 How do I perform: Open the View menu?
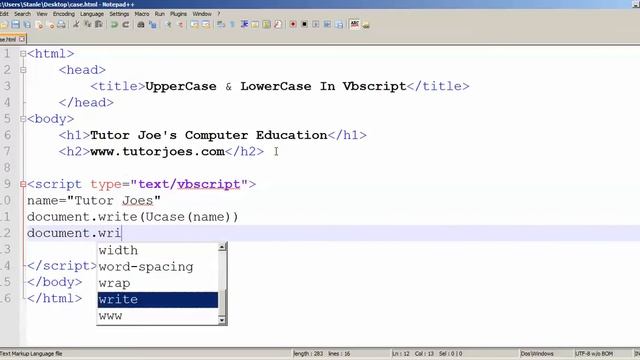[42, 14]
